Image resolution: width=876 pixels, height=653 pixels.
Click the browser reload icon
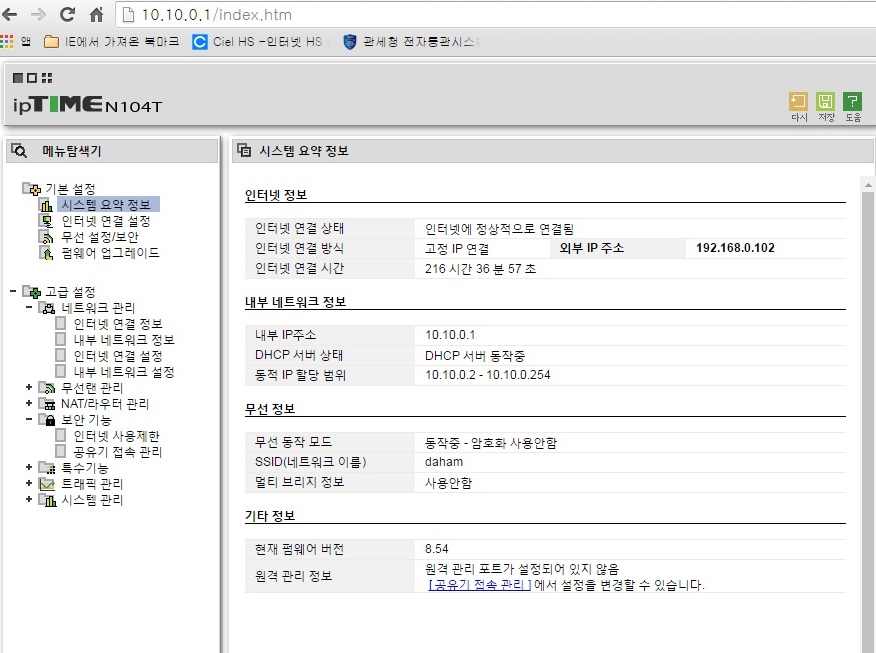(x=68, y=15)
